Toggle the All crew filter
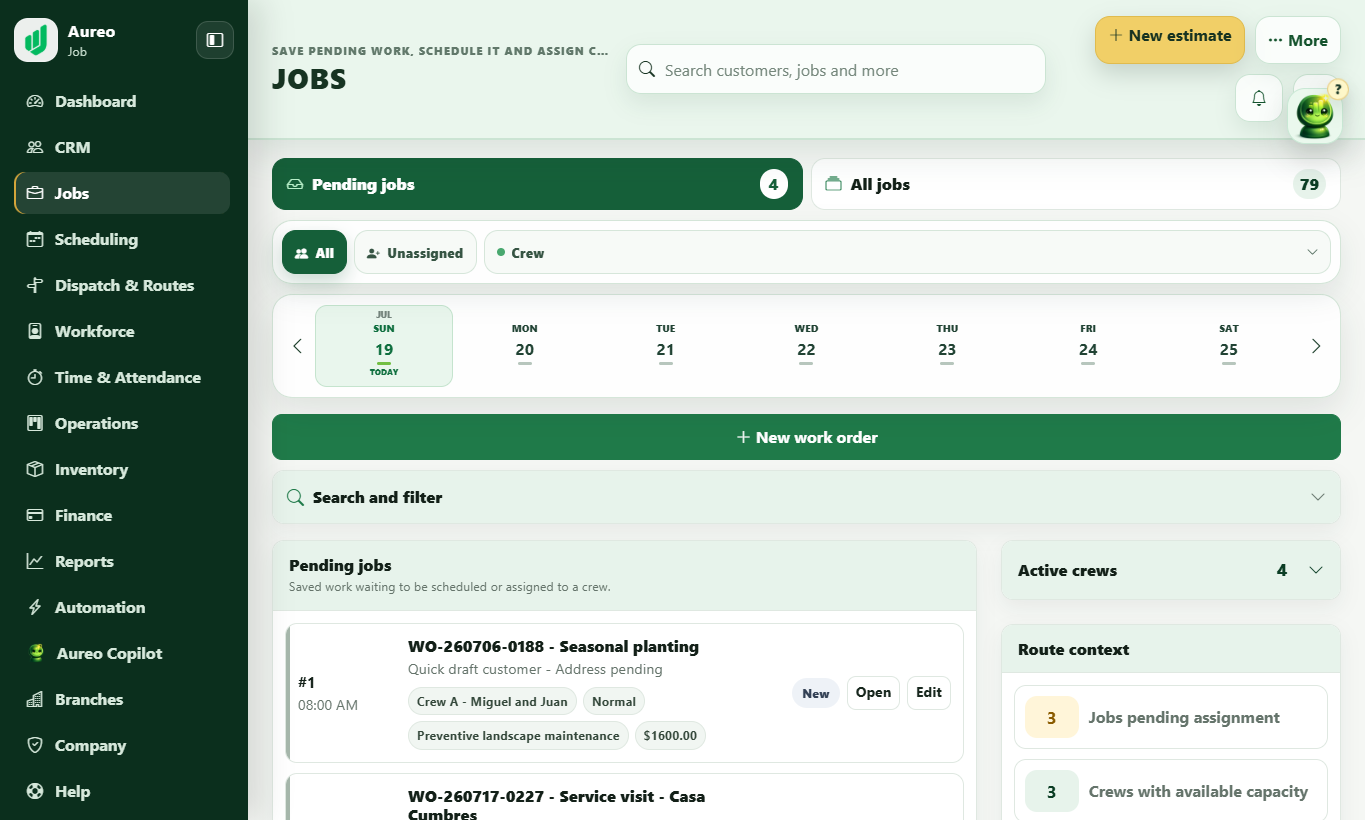Image resolution: width=1365 pixels, height=820 pixels. (314, 252)
